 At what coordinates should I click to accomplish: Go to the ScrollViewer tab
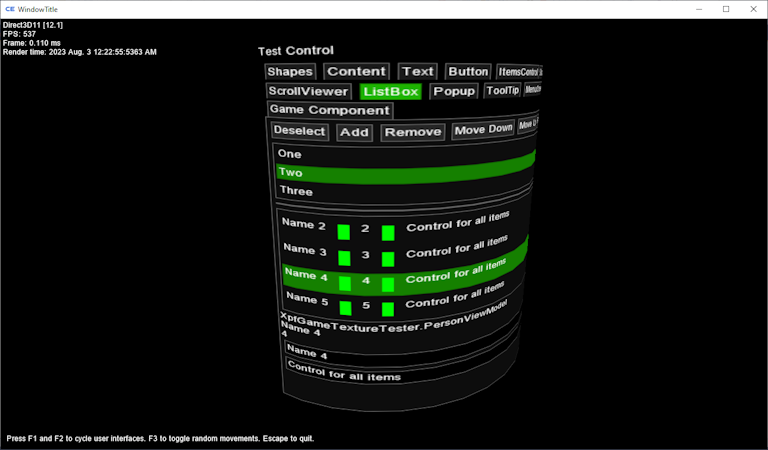pyautogui.click(x=308, y=91)
